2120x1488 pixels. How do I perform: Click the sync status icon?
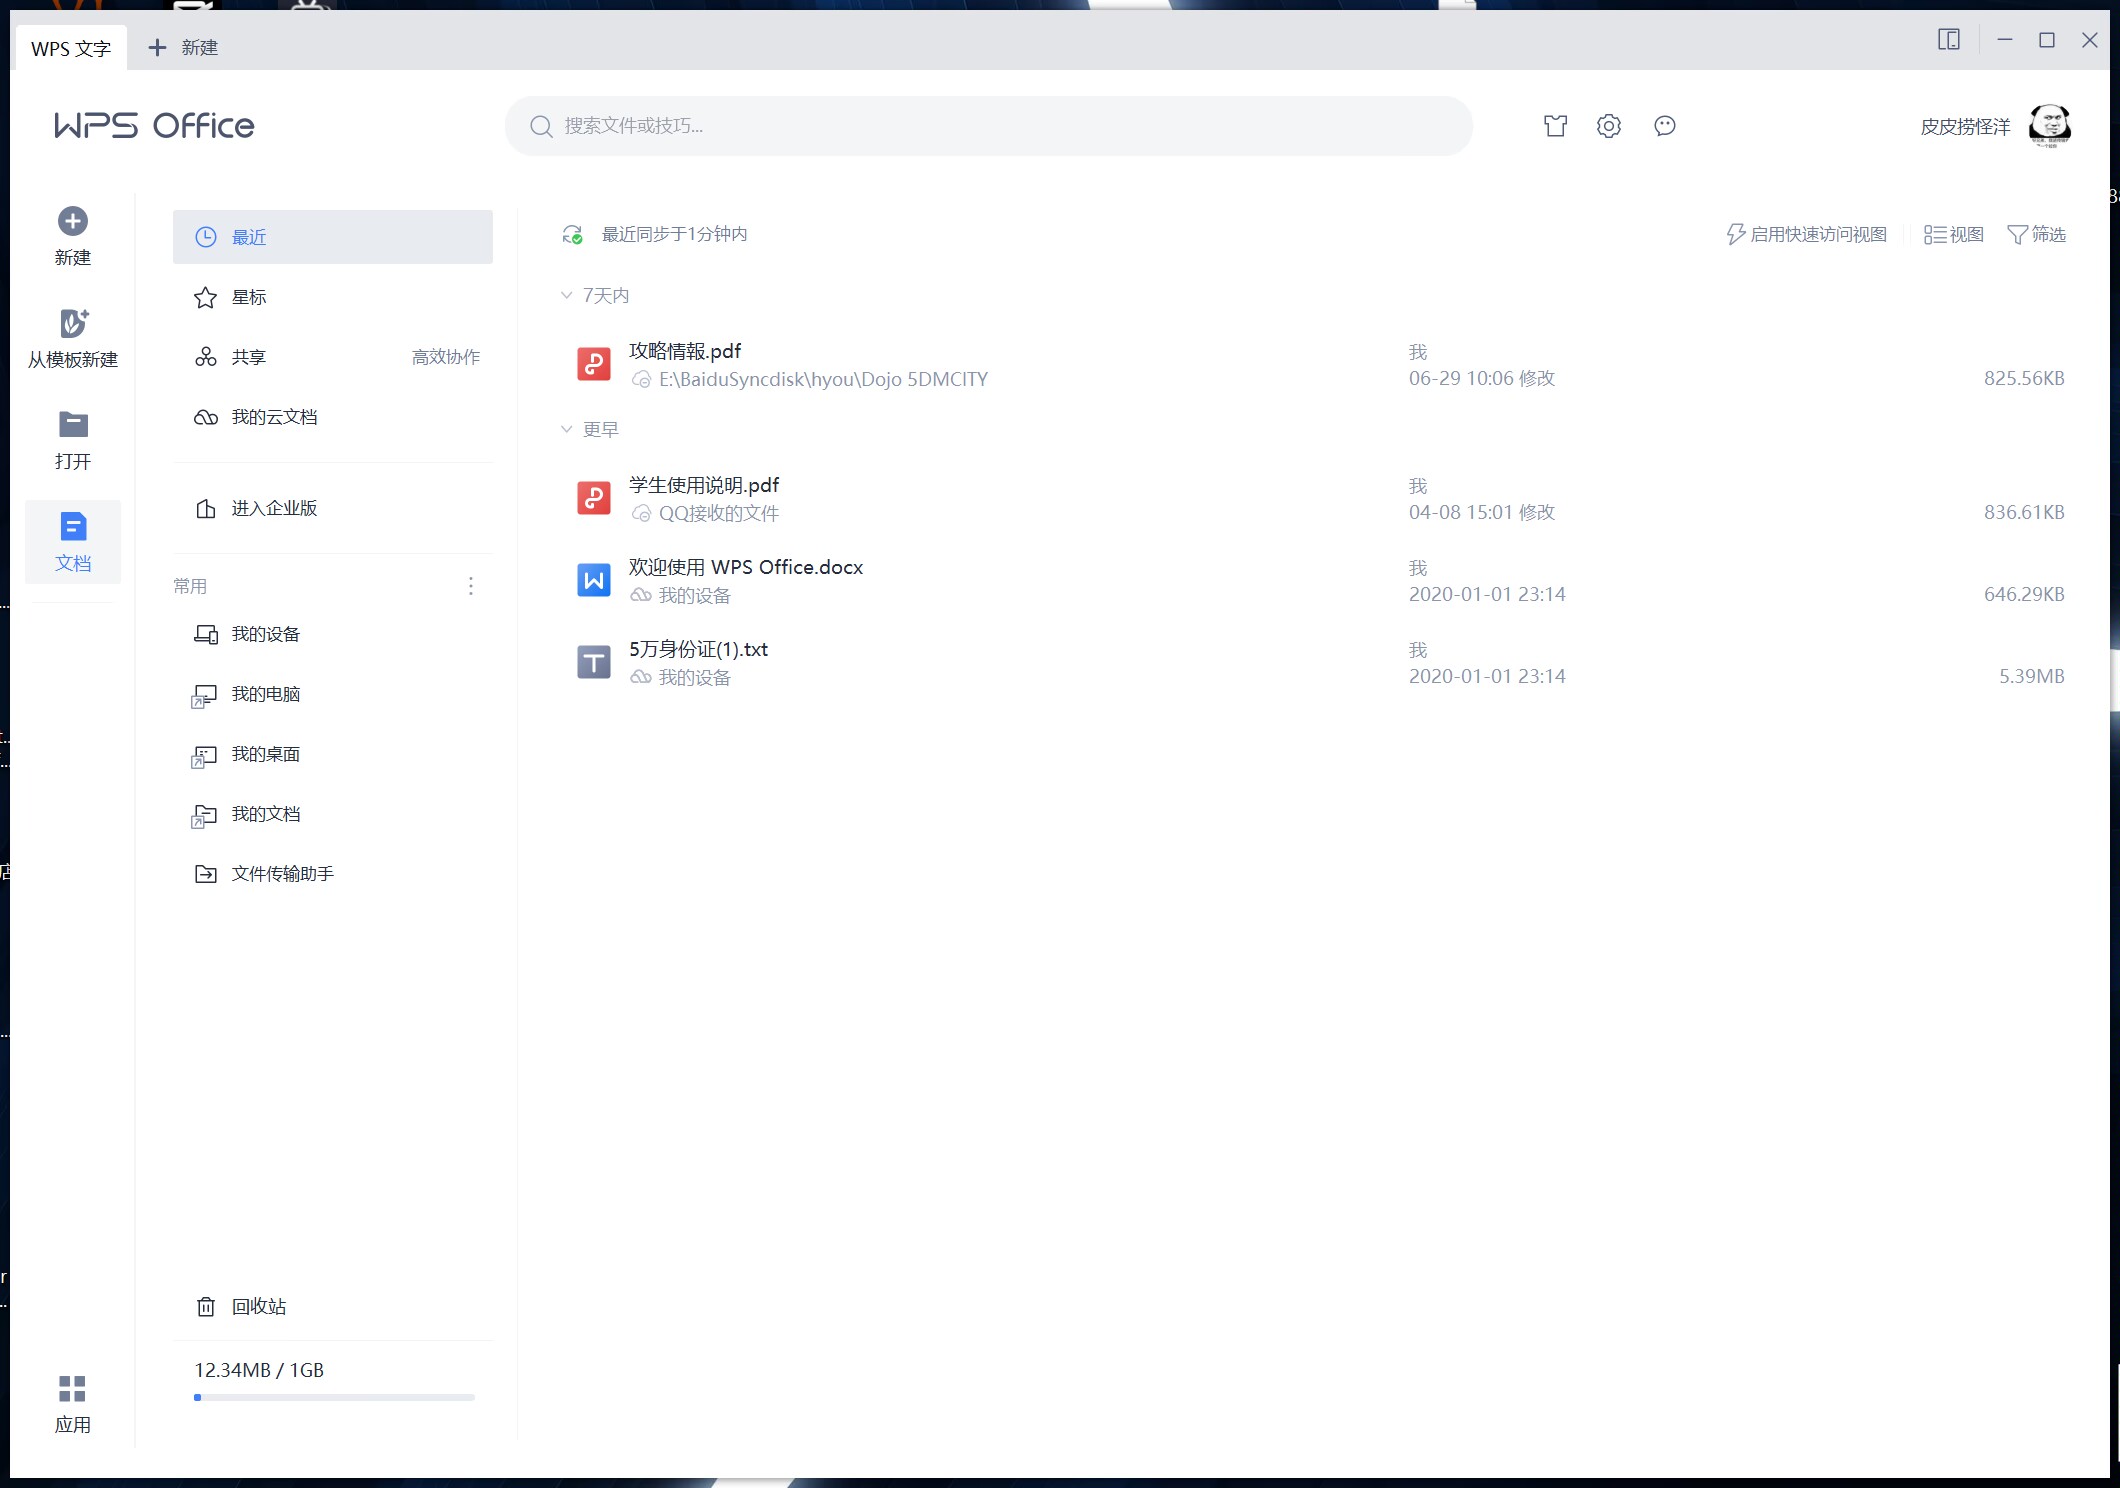(572, 235)
